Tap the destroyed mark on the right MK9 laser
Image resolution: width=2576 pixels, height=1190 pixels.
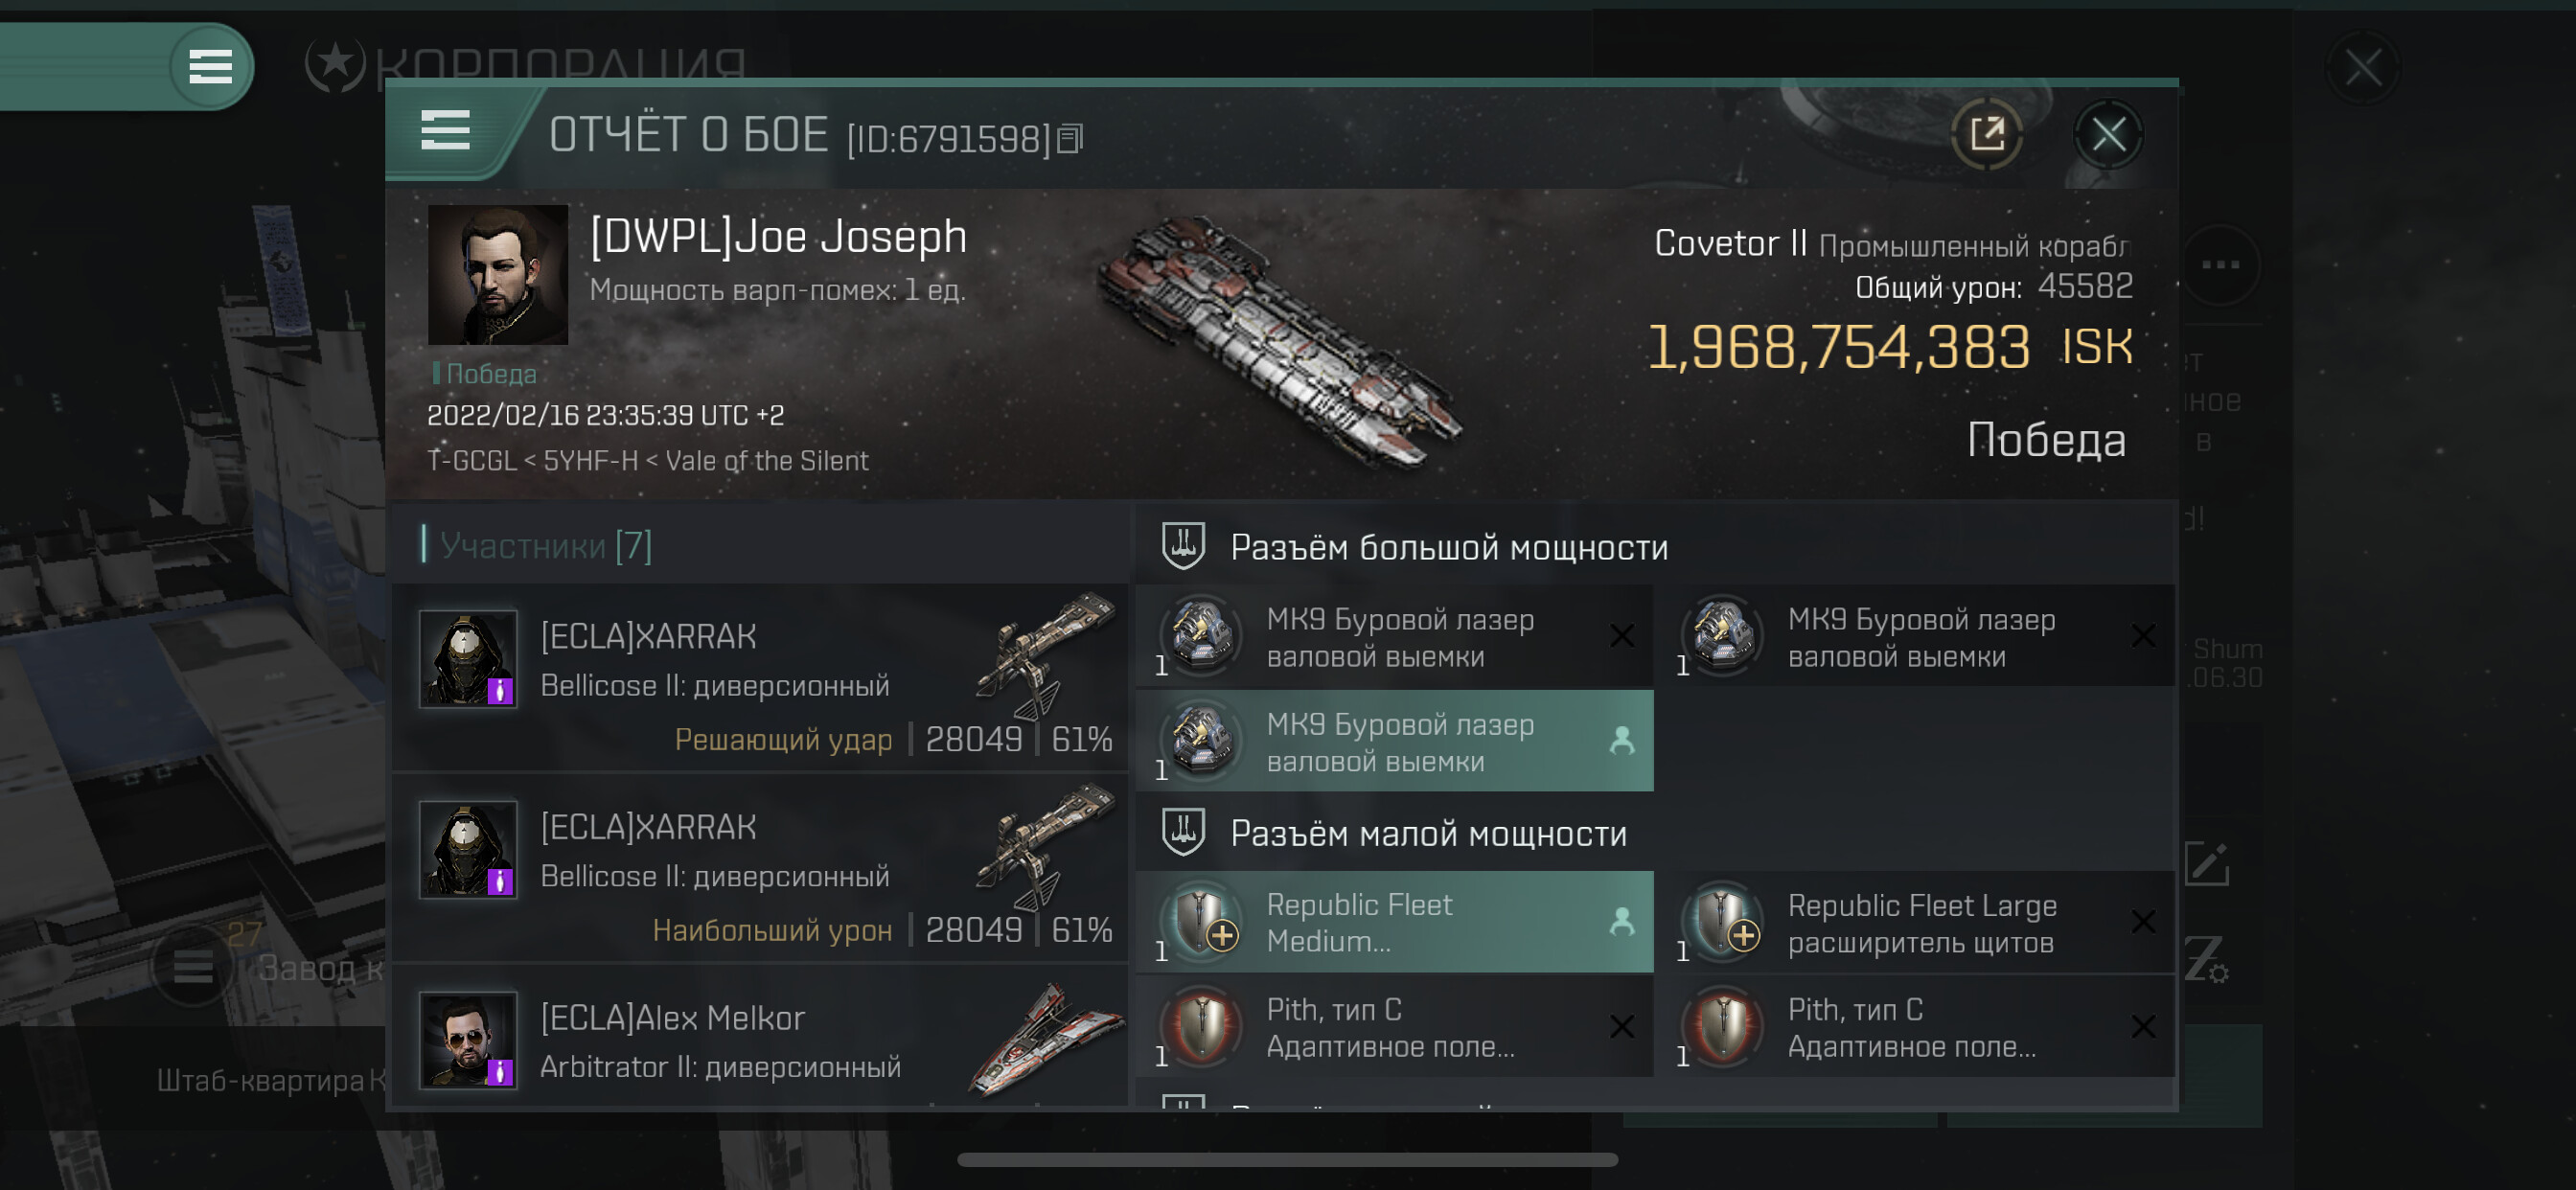(x=2142, y=636)
